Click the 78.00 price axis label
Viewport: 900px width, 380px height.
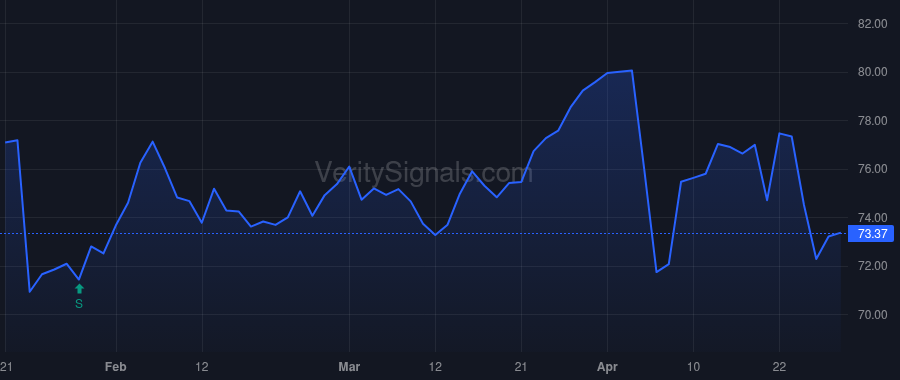872,121
